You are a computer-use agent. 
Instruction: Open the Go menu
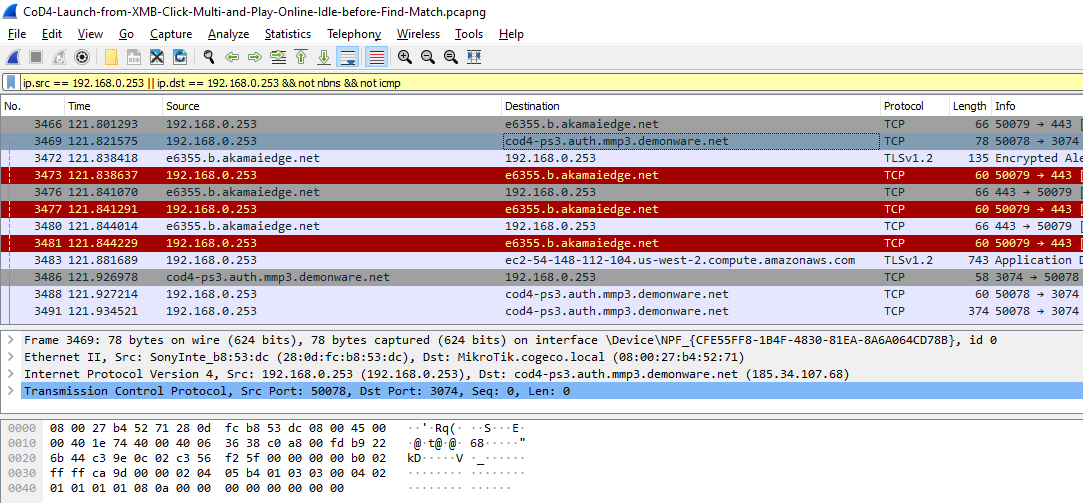click(x=126, y=34)
